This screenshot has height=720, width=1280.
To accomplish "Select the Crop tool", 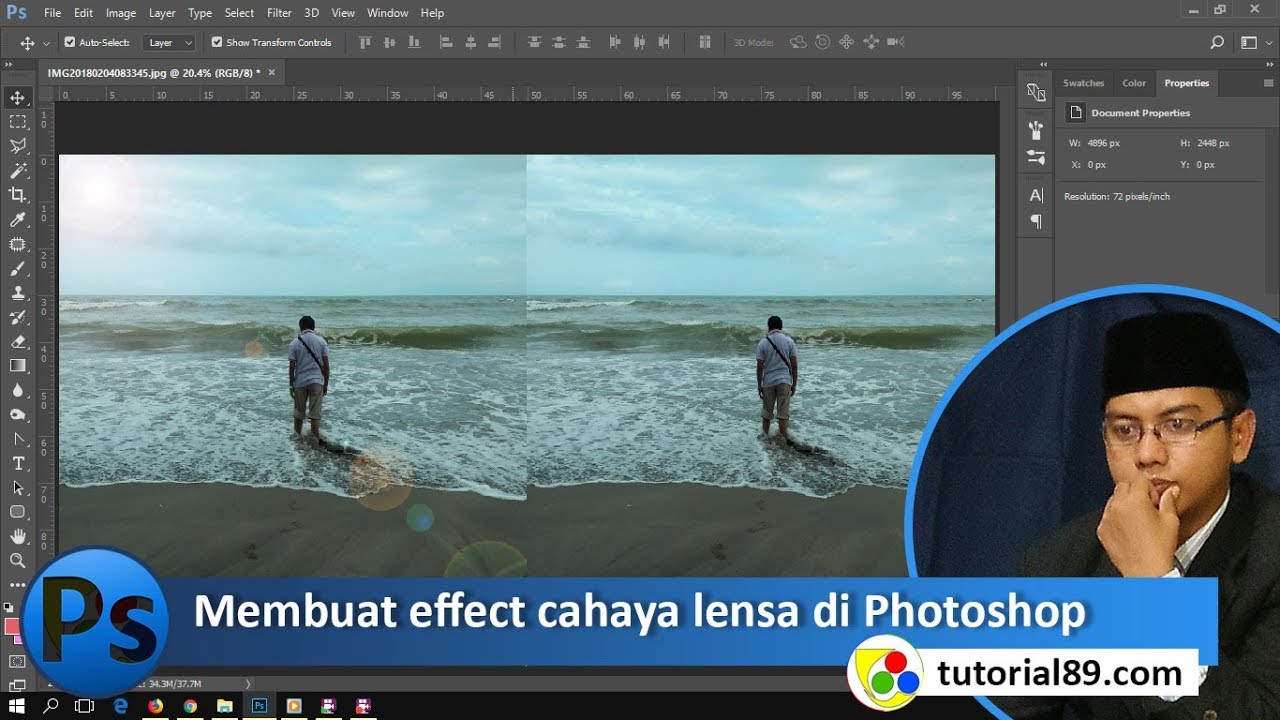I will tap(18, 195).
